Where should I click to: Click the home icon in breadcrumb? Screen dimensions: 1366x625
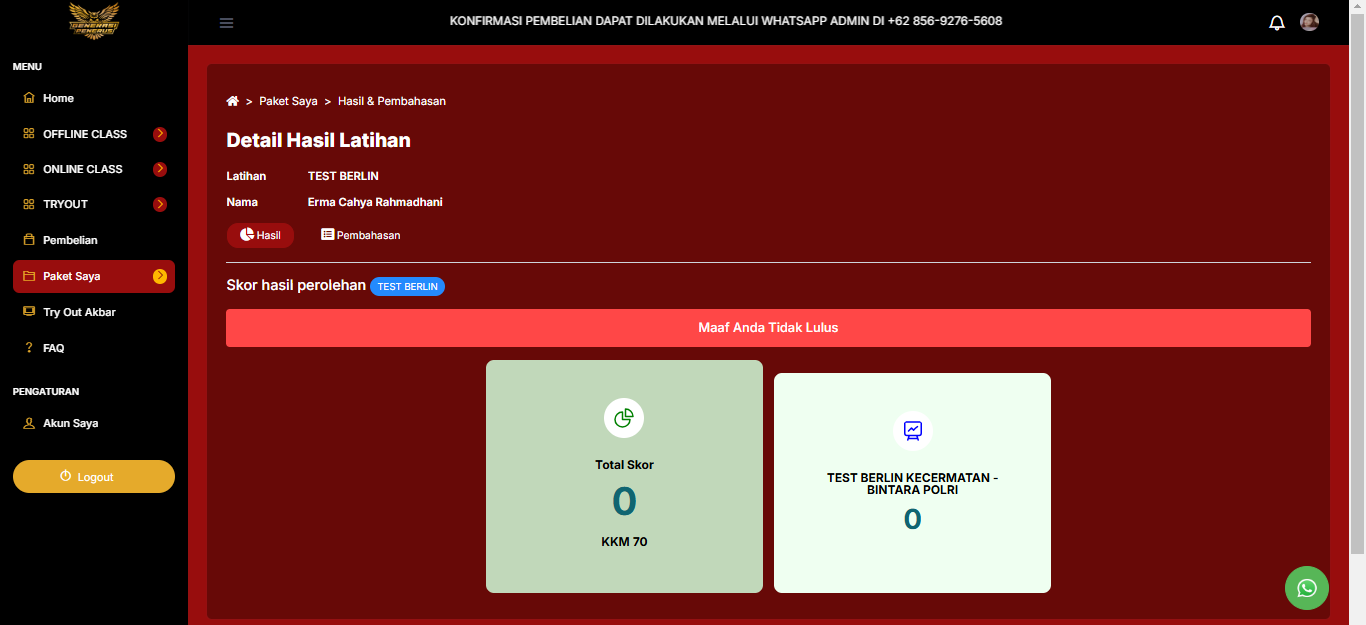[233, 101]
